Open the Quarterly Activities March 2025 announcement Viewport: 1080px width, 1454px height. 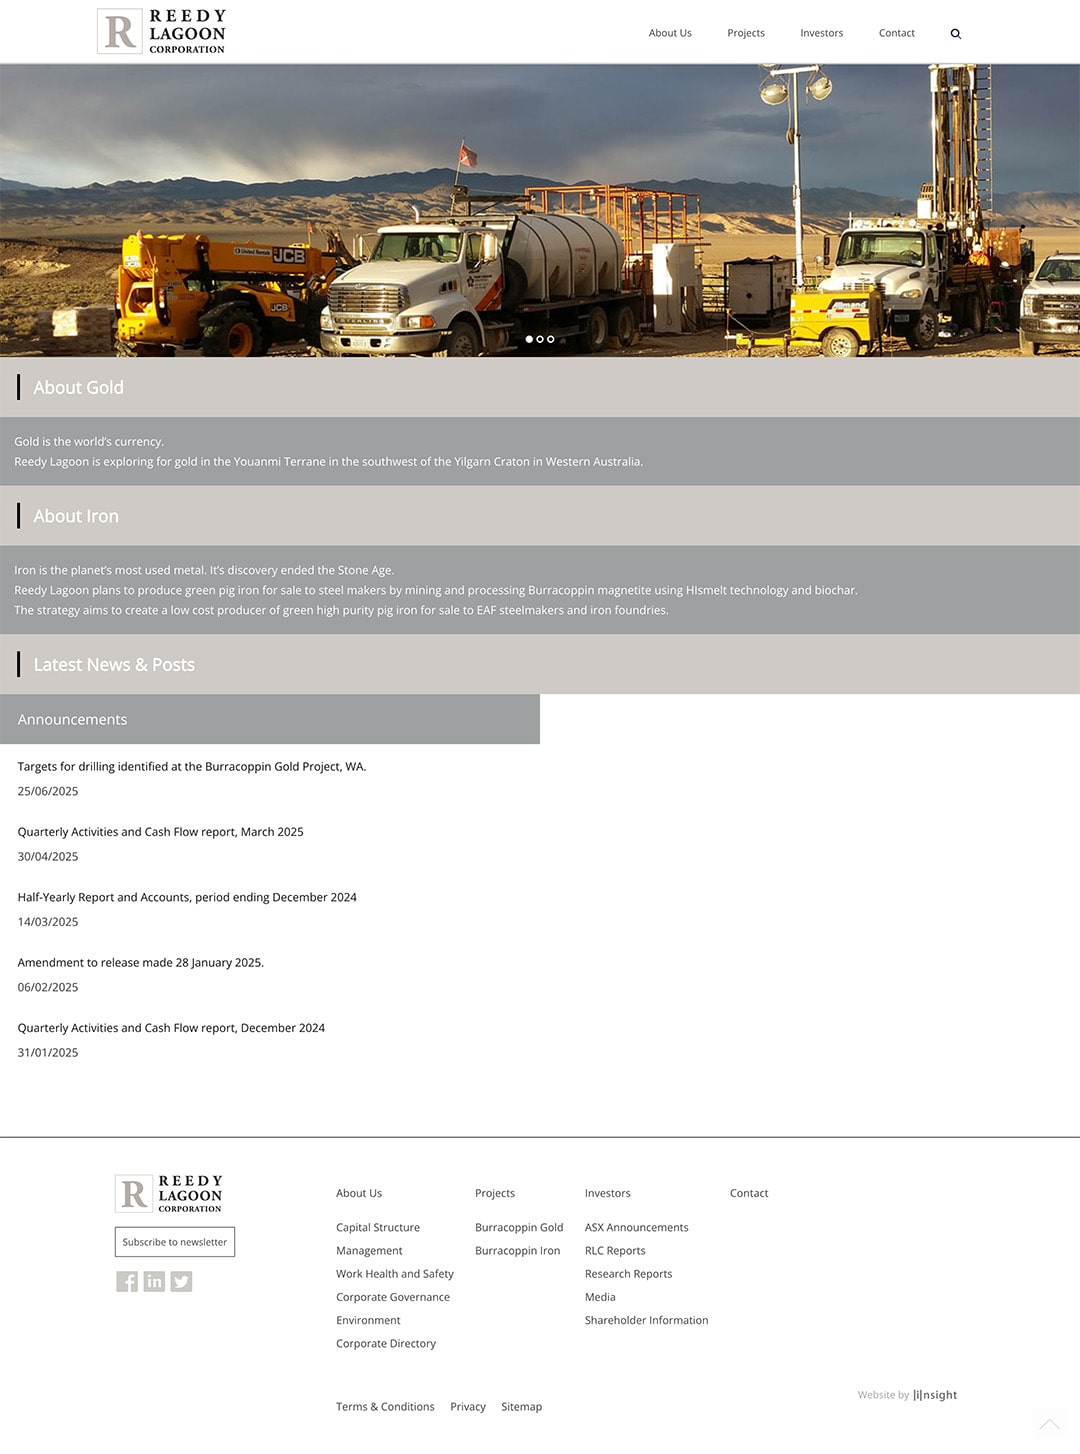160,831
